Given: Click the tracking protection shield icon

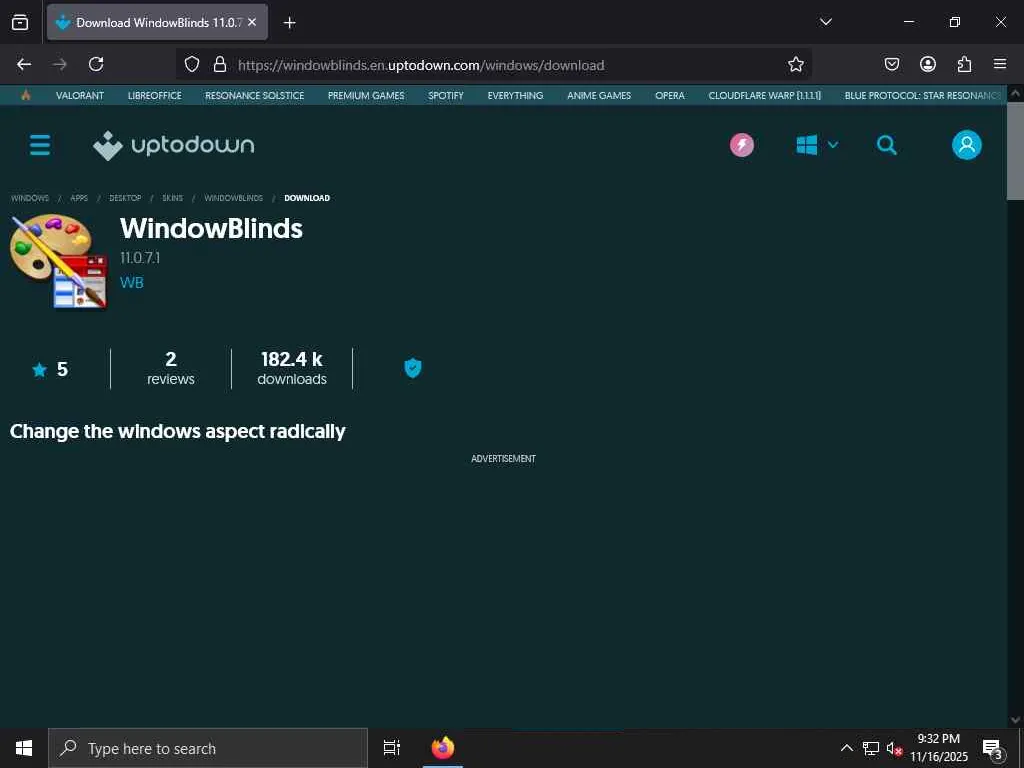Looking at the screenshot, I should click(191, 64).
